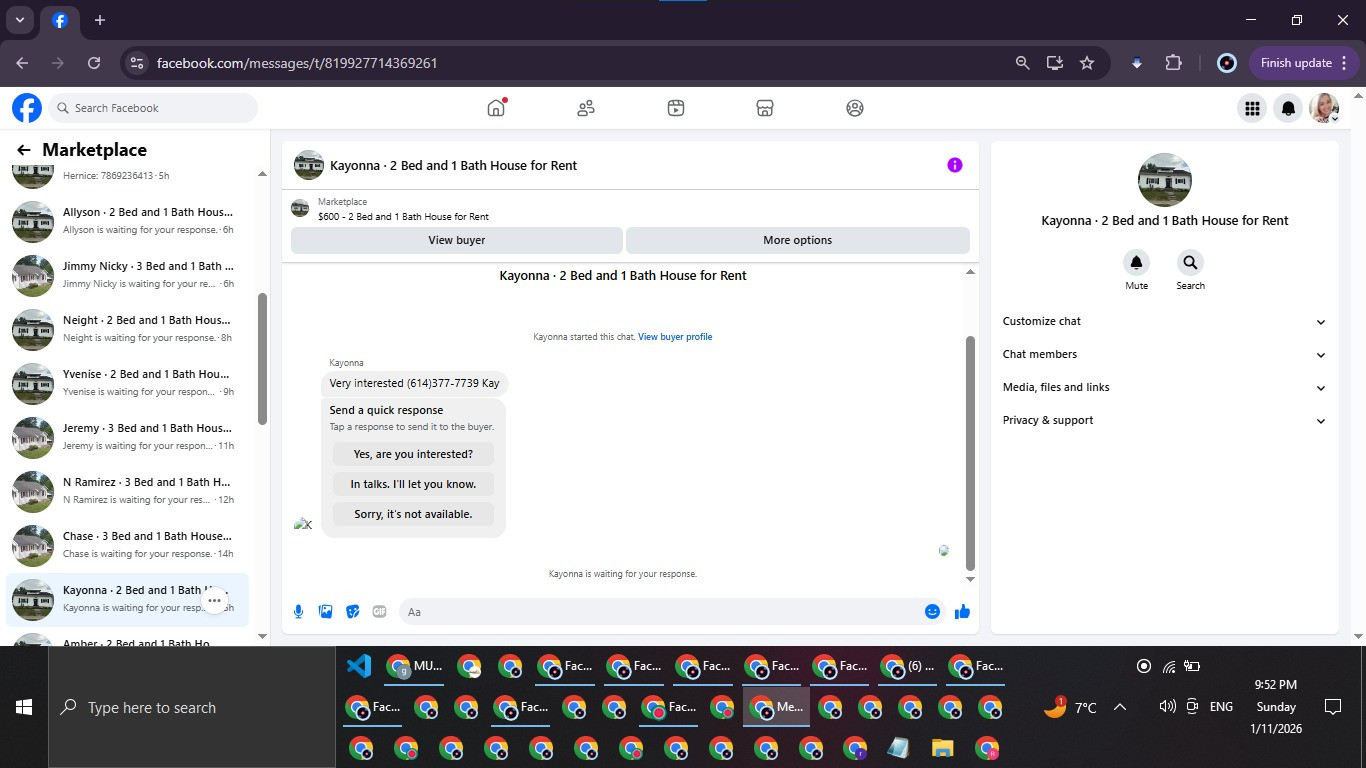Open Windows notification center
This screenshot has width=1366, height=768.
coord(1332,707)
